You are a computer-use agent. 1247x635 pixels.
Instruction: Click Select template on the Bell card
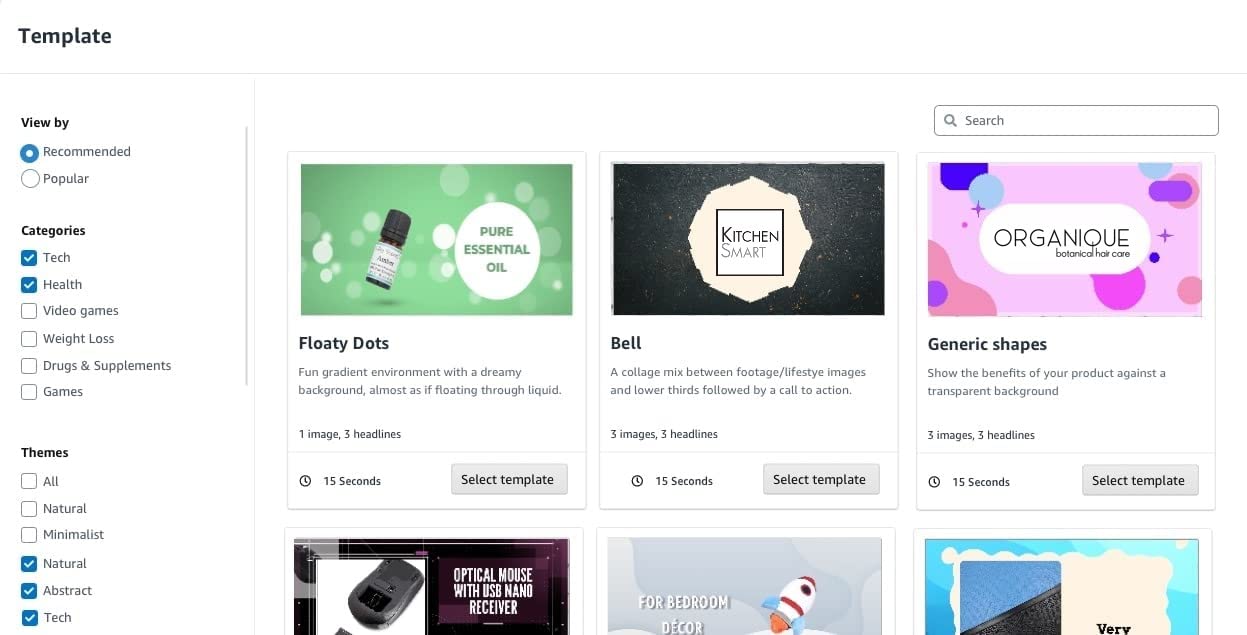click(821, 479)
